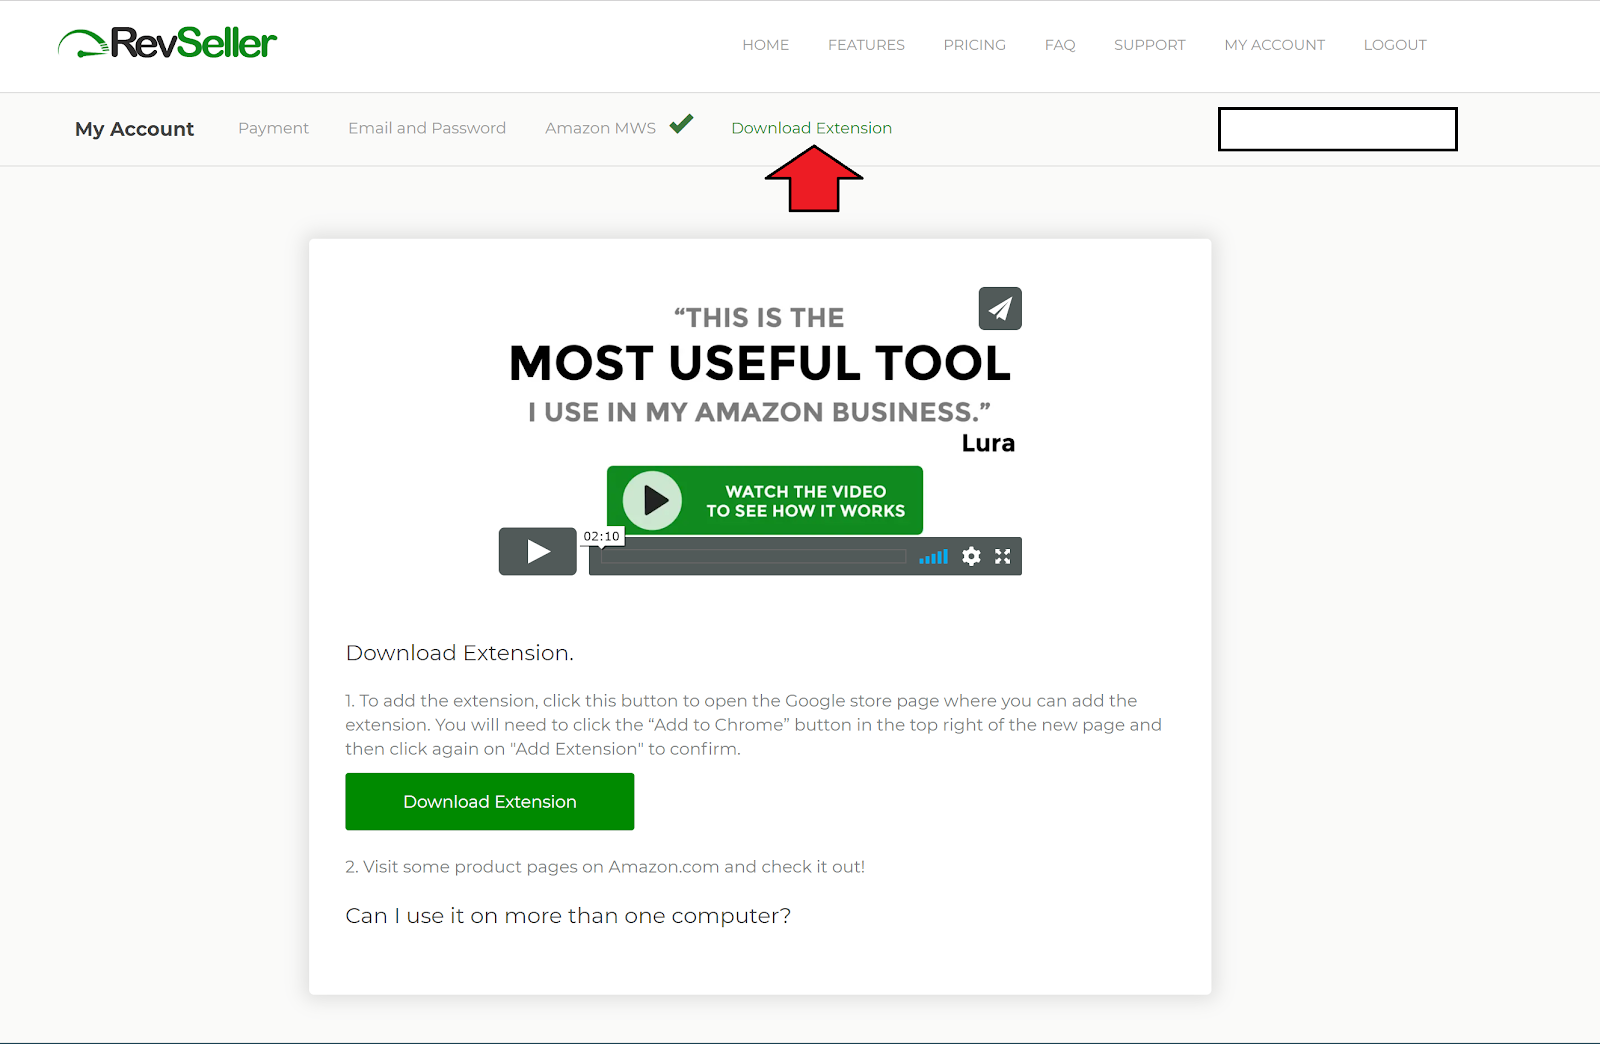Click the step 2 Amazon.com instruction text
The width and height of the screenshot is (1600, 1044).
click(x=605, y=867)
